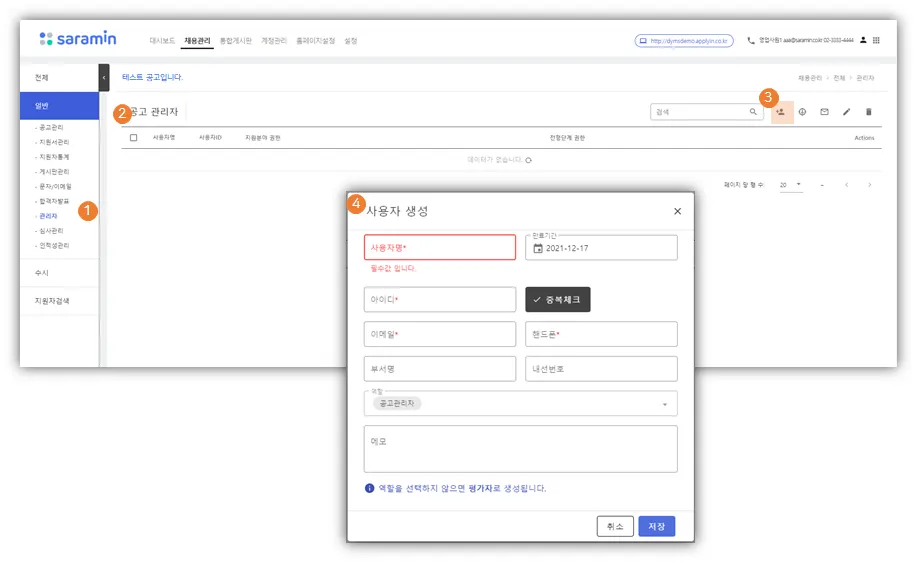This screenshot has height=563, width=917.
Task: Open 합격자발표 in the sidebar submenu
Action: (54, 201)
